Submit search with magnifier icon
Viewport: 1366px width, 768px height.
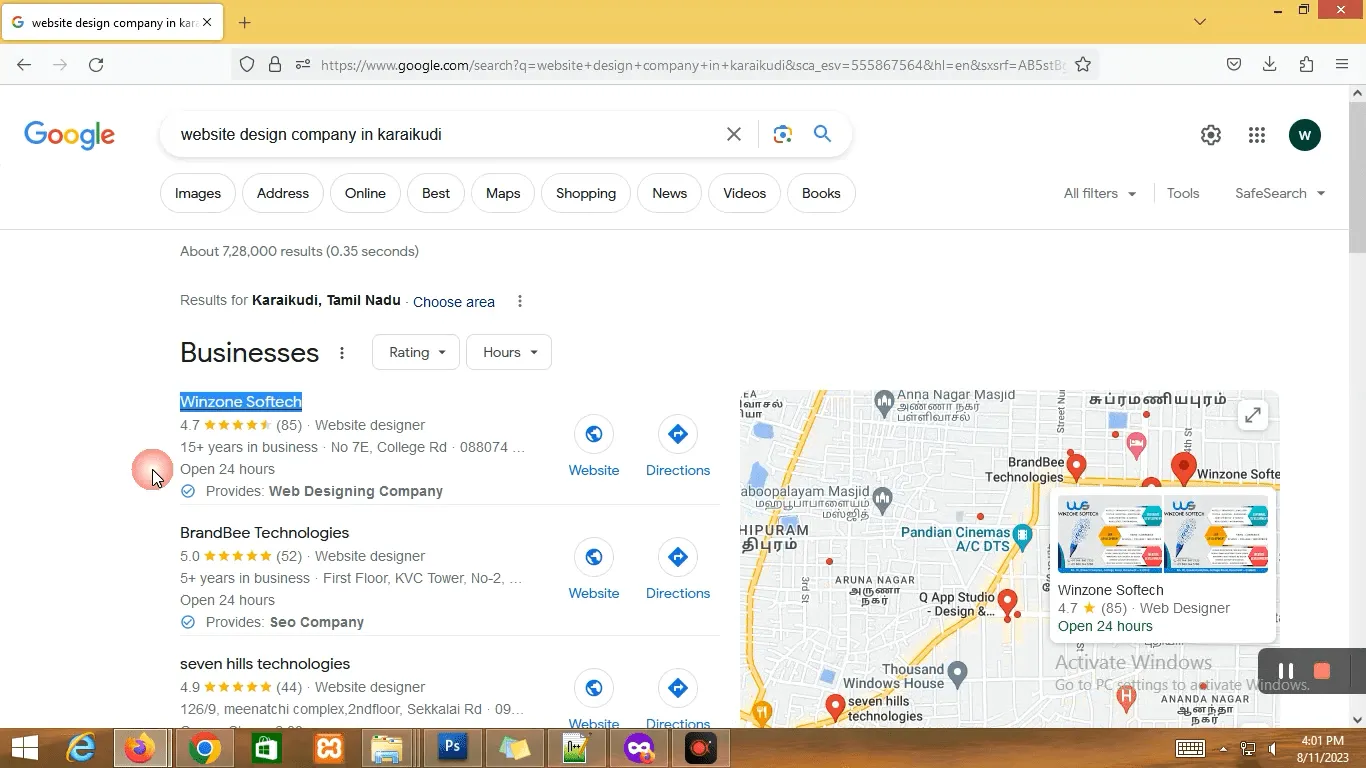pyautogui.click(x=822, y=134)
